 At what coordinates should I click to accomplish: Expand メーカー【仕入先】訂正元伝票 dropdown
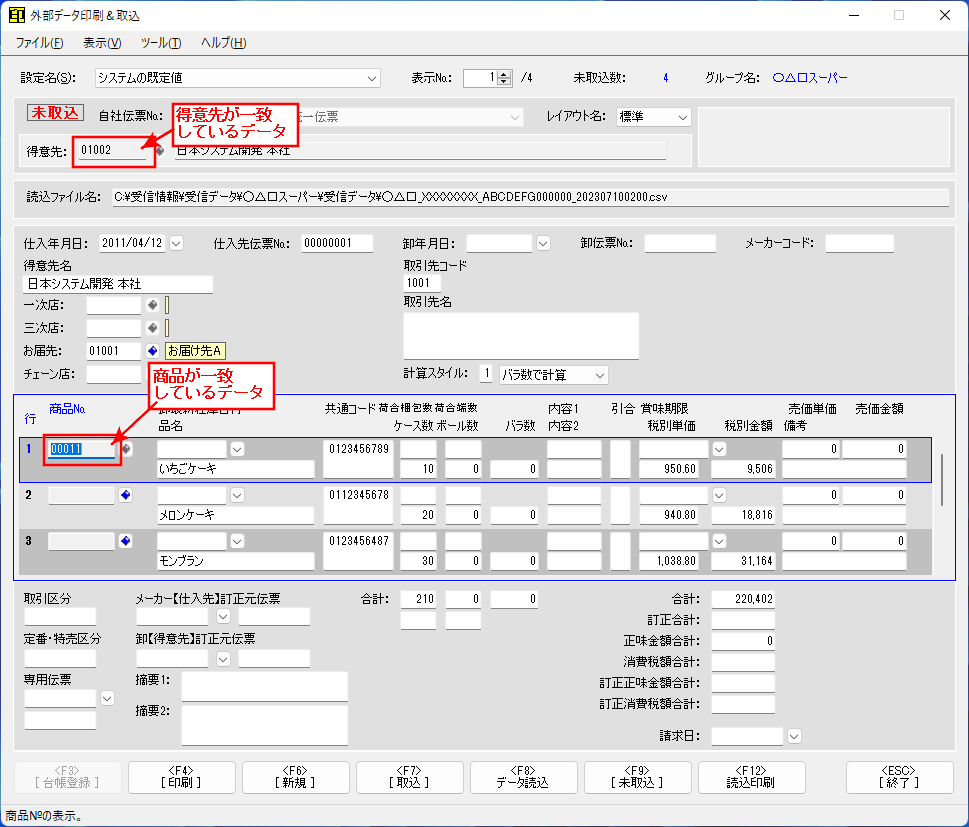(223, 616)
